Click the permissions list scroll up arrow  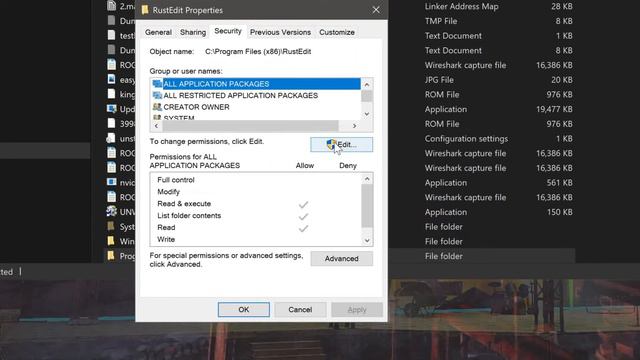pyautogui.click(x=367, y=179)
